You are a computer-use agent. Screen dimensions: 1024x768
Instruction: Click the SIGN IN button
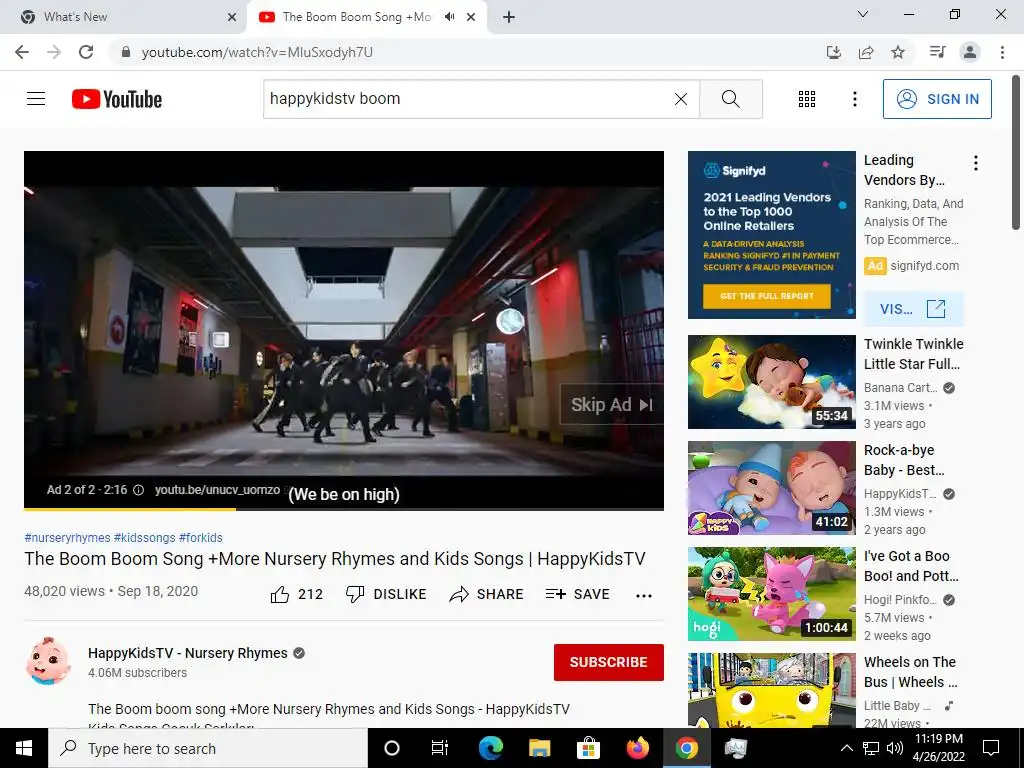(x=937, y=99)
